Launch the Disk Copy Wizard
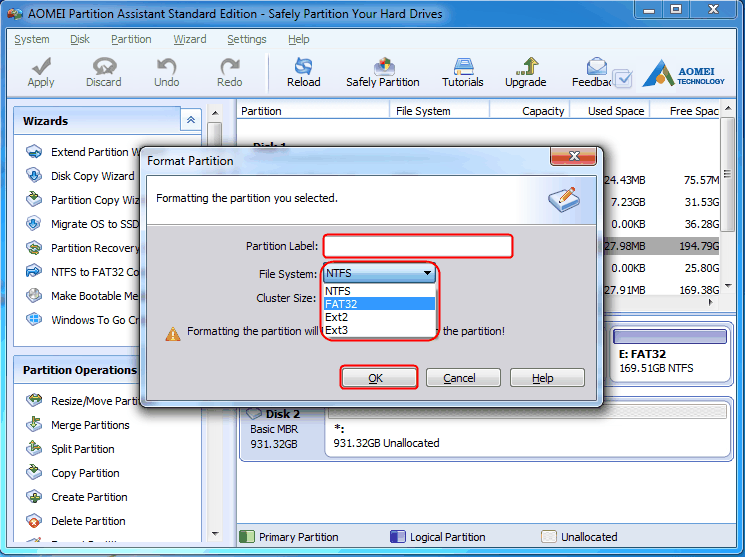This screenshot has width=745, height=557. tap(80, 176)
